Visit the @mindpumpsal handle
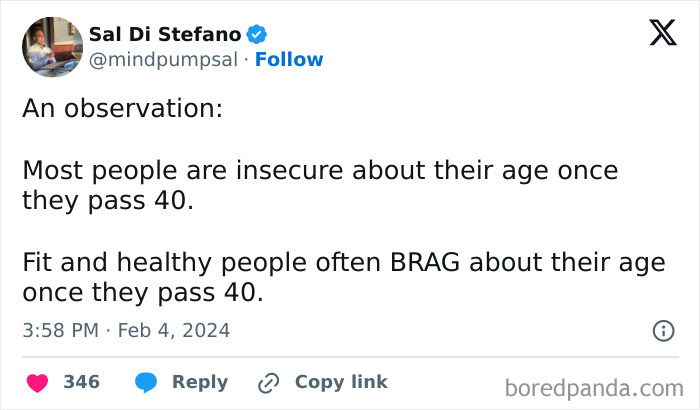Image resolution: width=700 pixels, height=410 pixels. coord(163,59)
